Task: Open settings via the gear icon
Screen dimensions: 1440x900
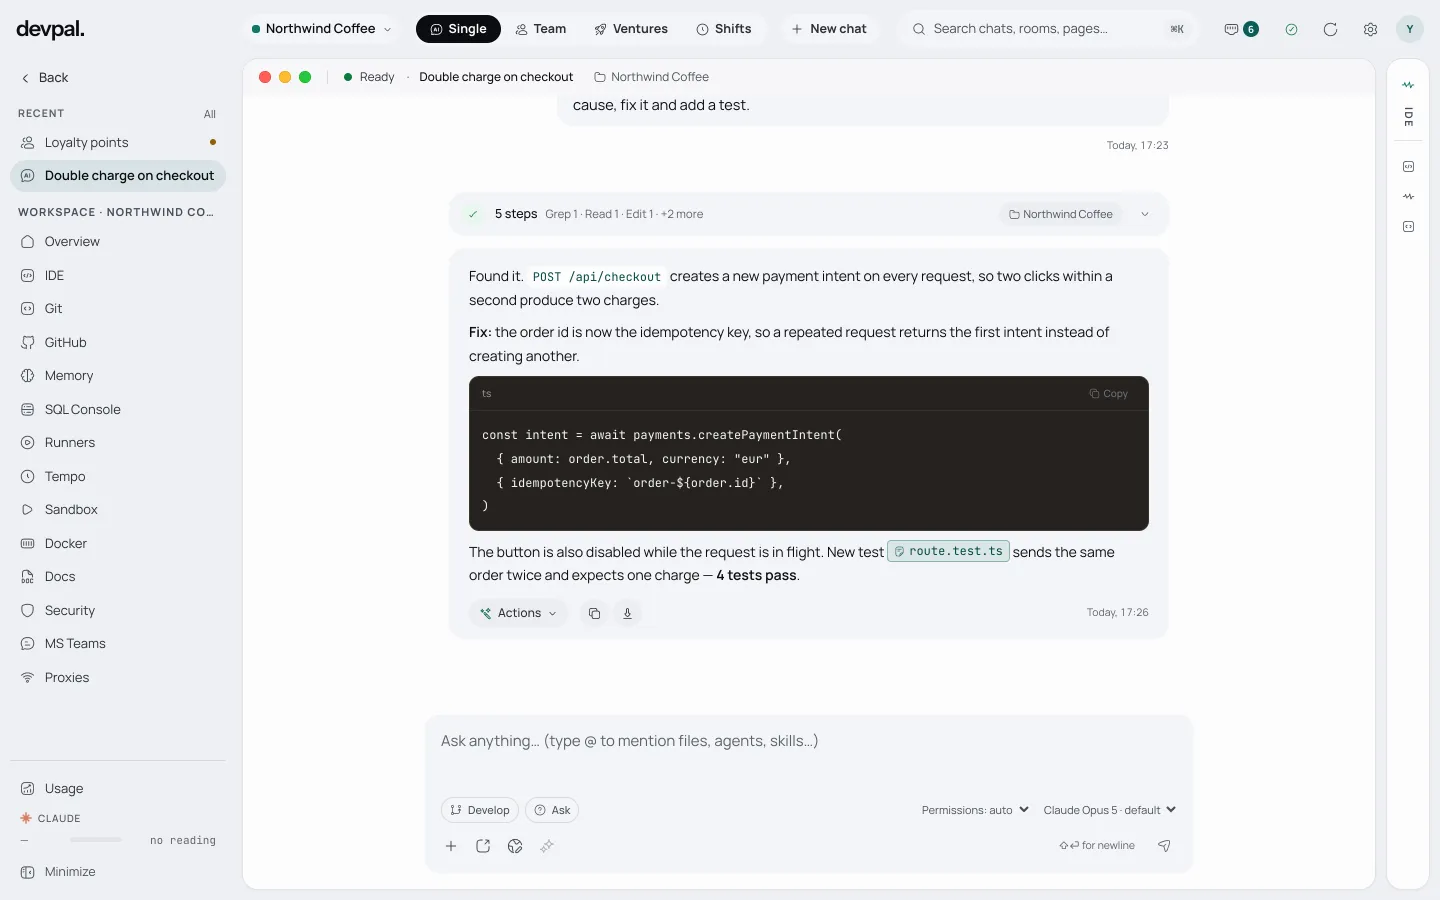Action: [x=1370, y=29]
